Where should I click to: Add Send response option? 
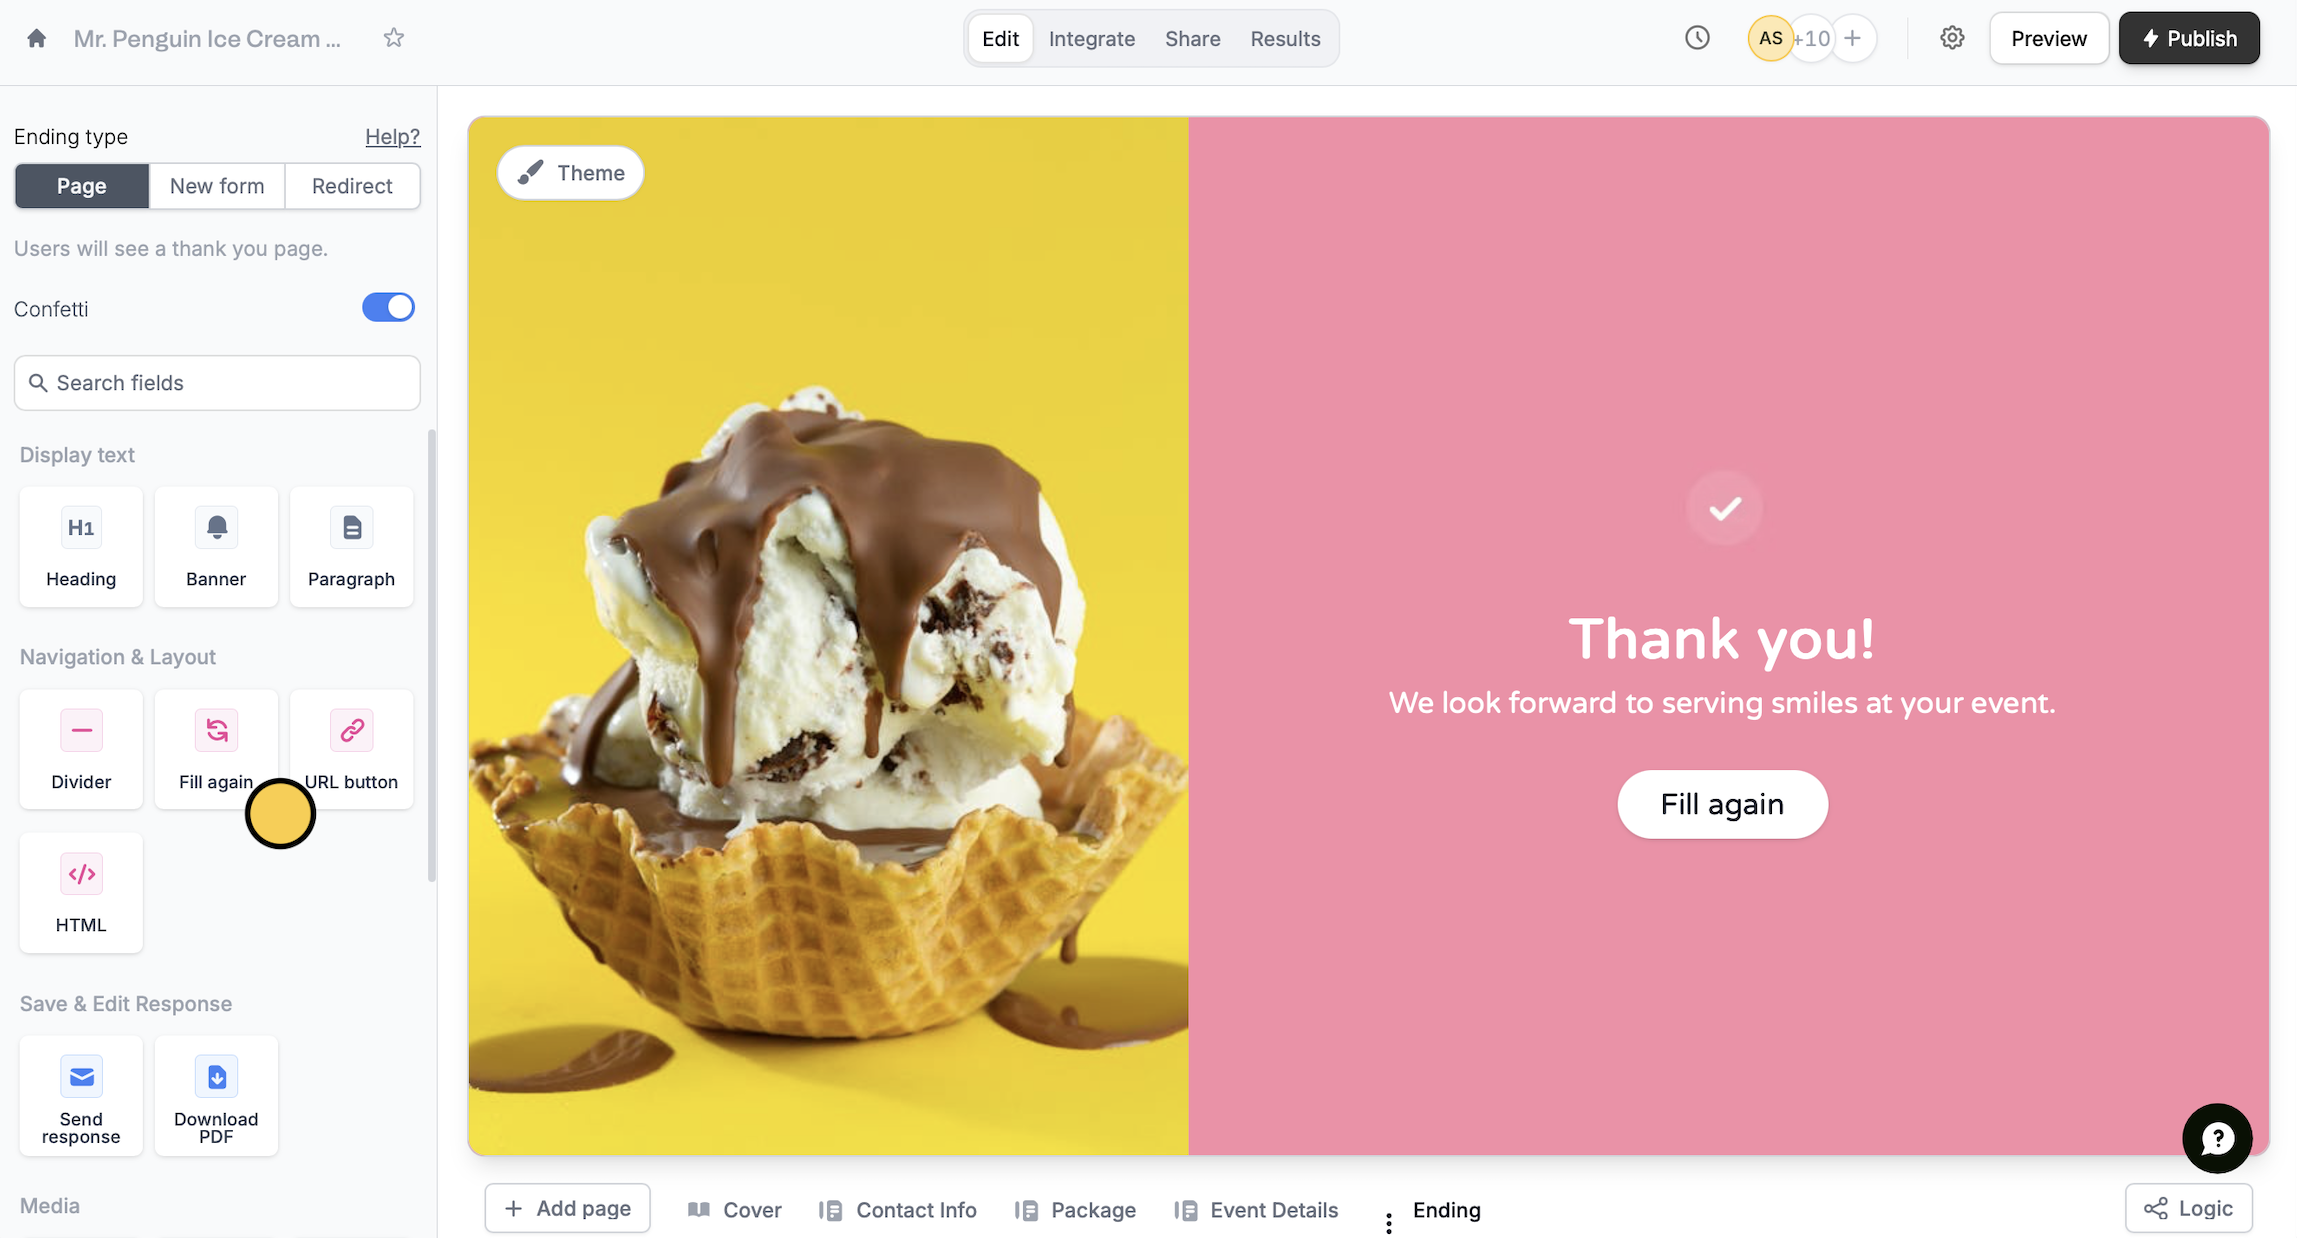point(81,1096)
